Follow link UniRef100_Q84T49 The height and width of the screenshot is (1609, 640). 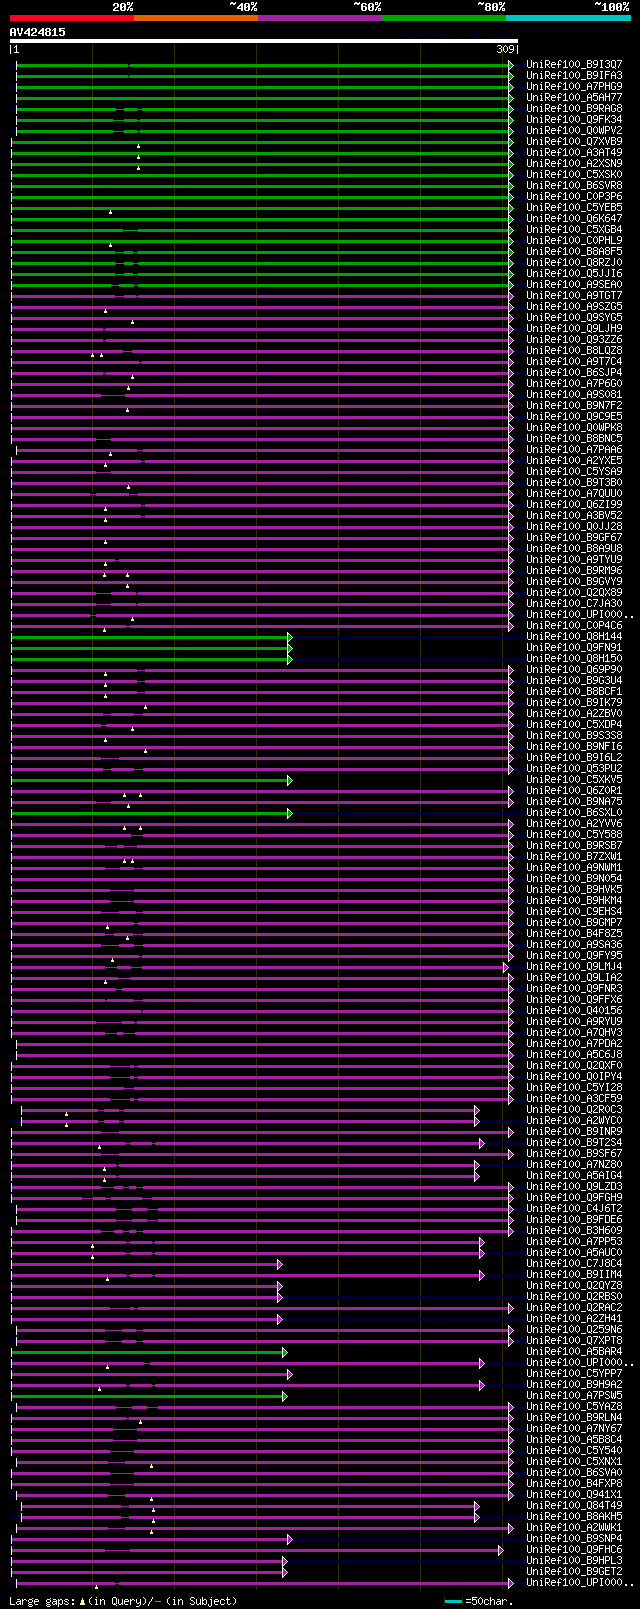pos(574,1506)
